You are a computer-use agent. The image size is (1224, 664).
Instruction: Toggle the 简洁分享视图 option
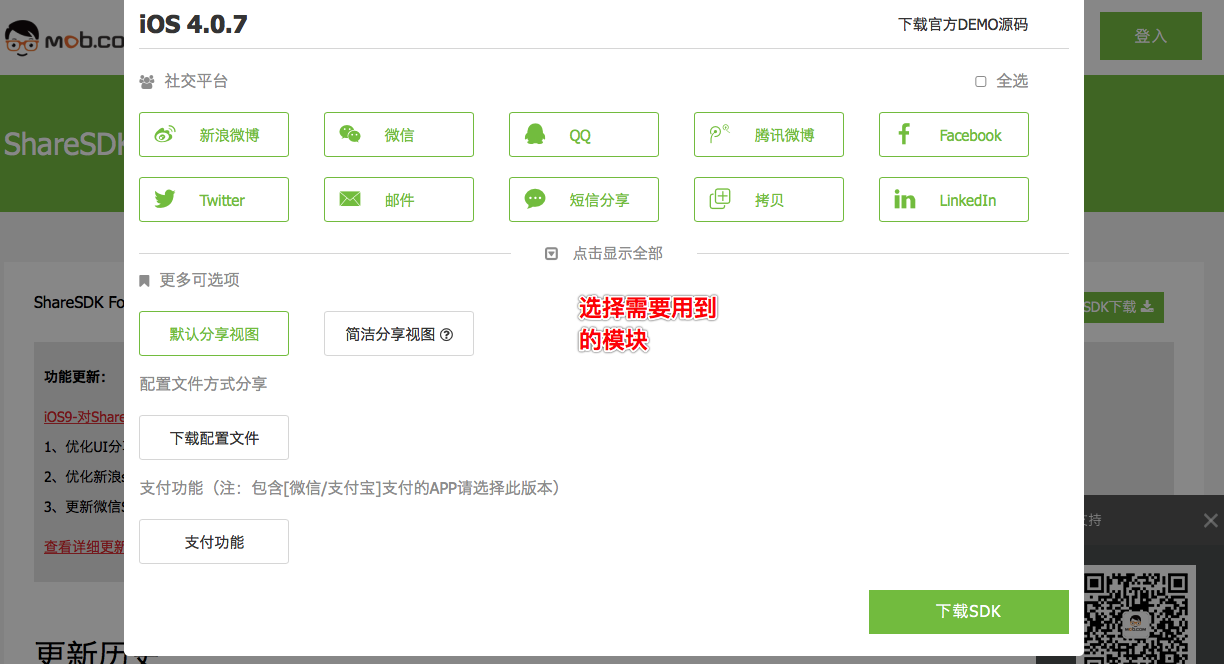point(390,334)
